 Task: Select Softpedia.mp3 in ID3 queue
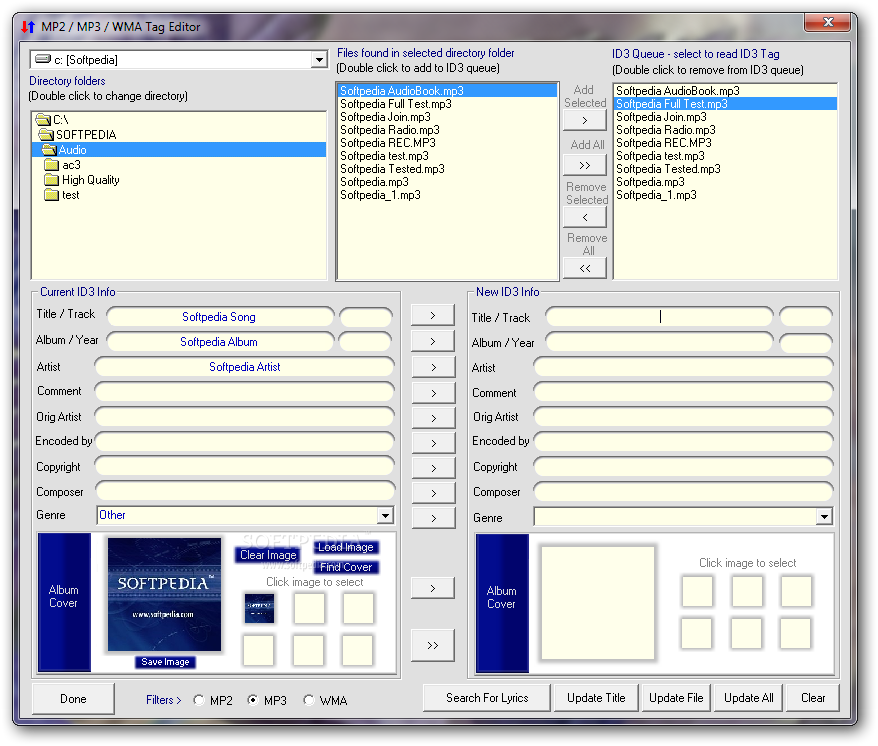[x=725, y=182]
